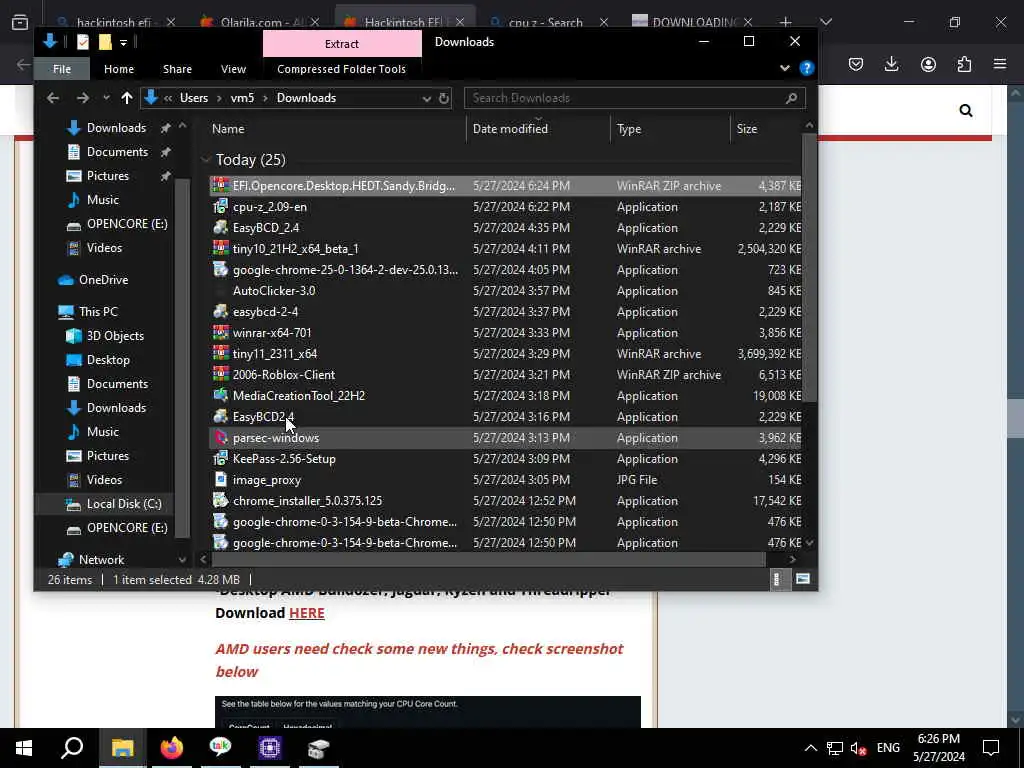The image size is (1024, 768).
Task: Open Windows taskbar search
Action: click(72, 748)
